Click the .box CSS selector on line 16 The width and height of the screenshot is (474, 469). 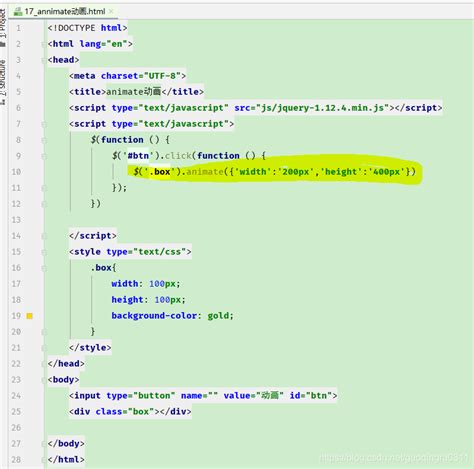pos(101,268)
